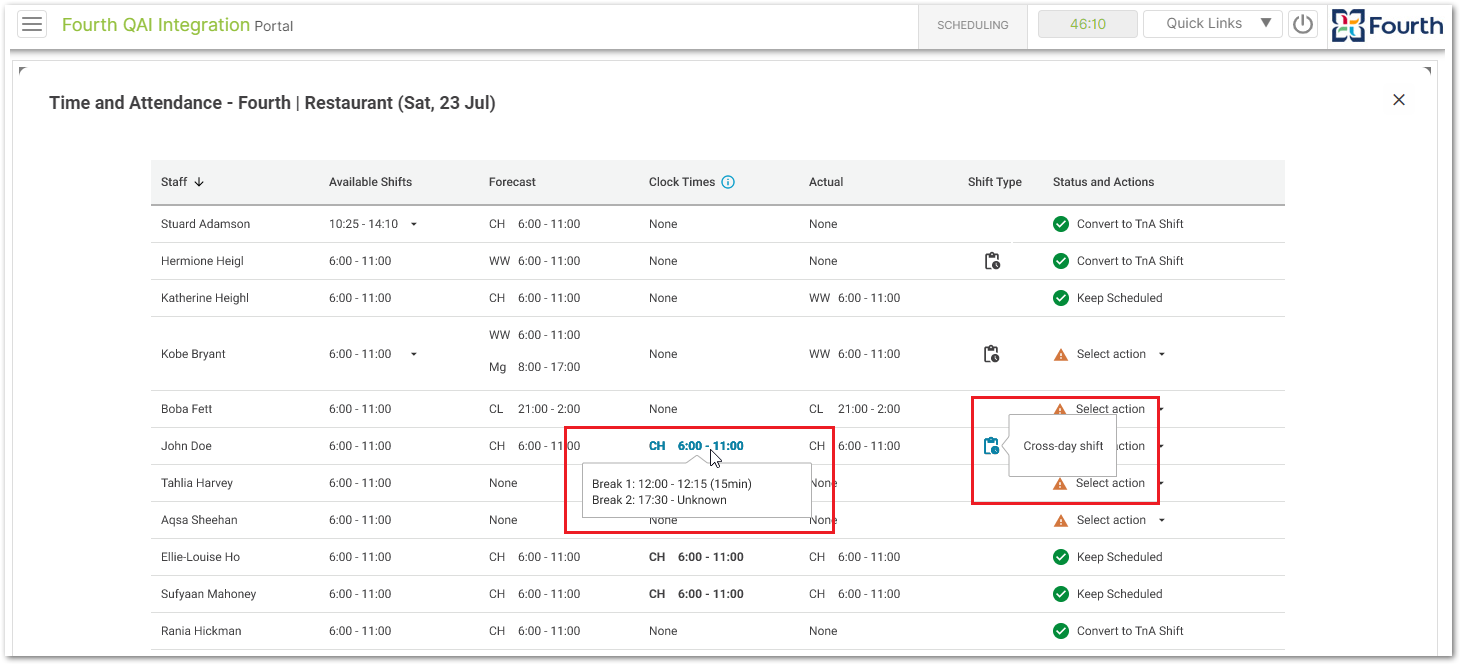Click Stuard Adamson's green check status icon
1461x665 pixels.
coord(1061,224)
